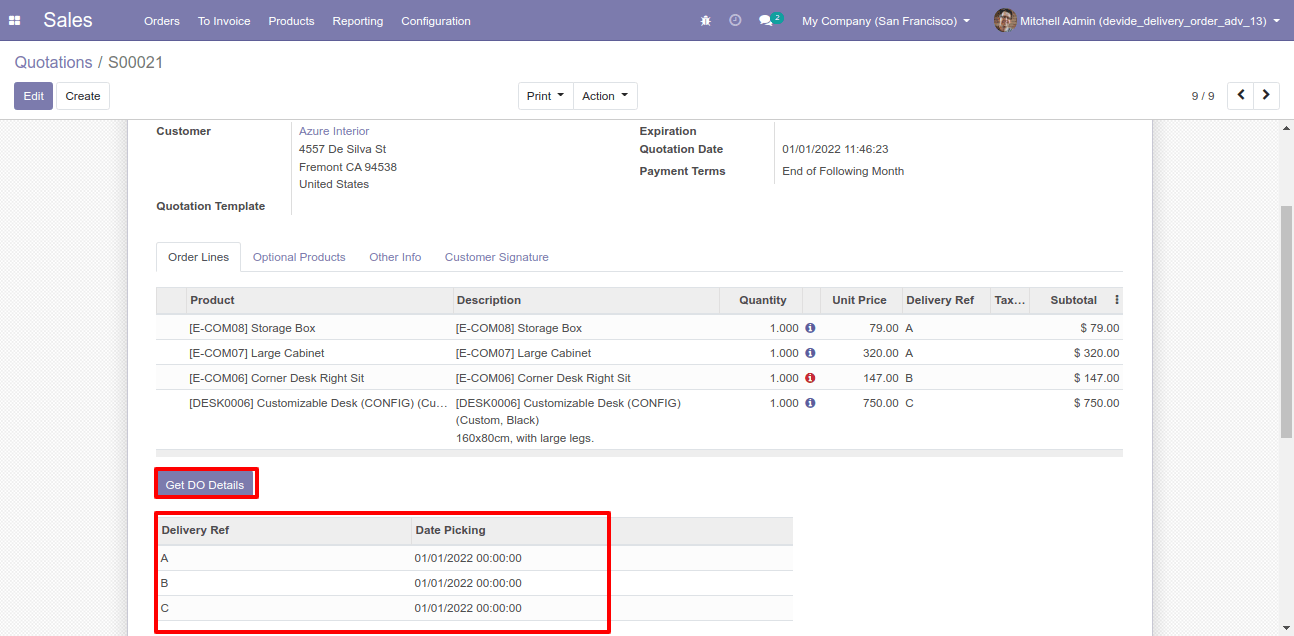Open the conversations chat icon
1294x636 pixels.
tap(766, 21)
